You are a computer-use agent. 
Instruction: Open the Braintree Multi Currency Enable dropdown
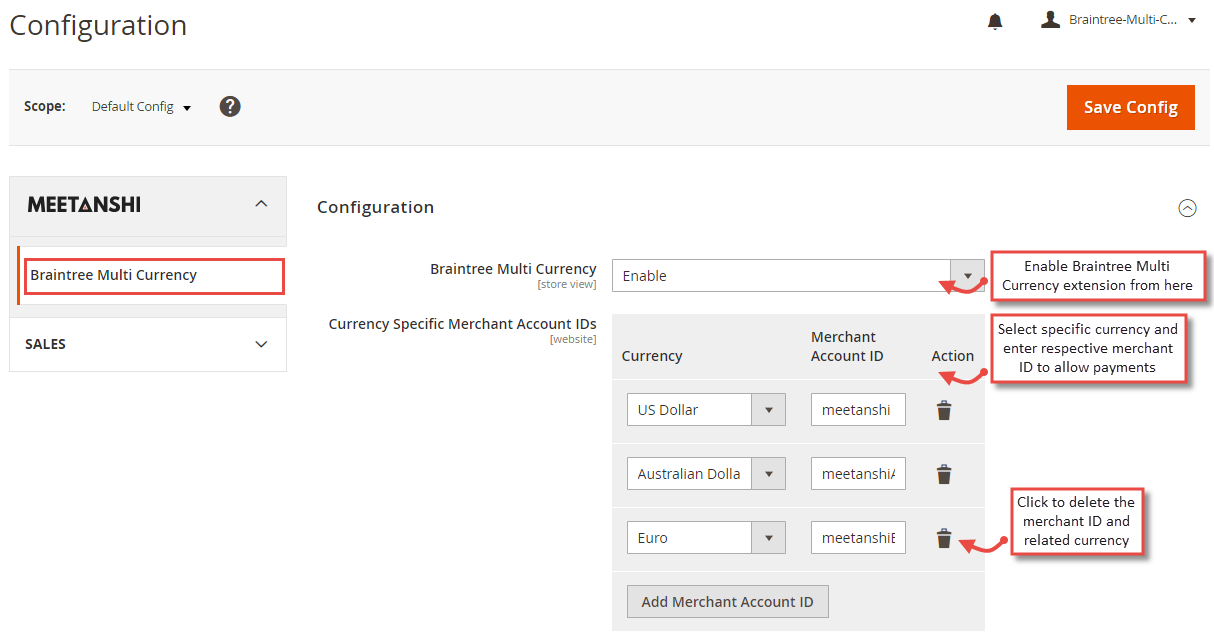click(x=798, y=276)
